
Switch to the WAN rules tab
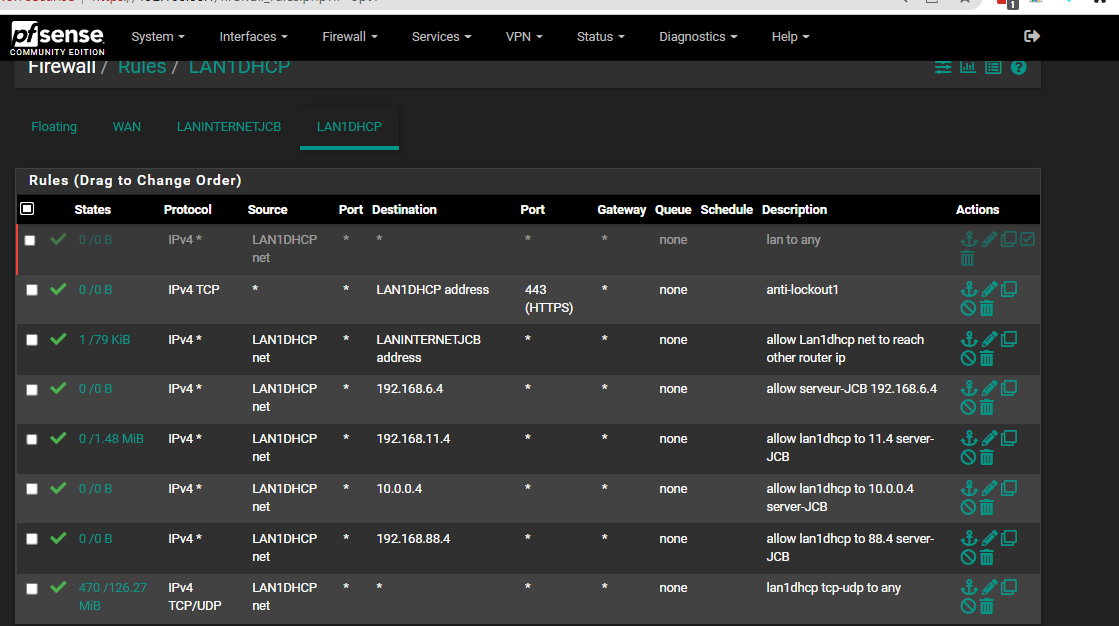(x=126, y=126)
